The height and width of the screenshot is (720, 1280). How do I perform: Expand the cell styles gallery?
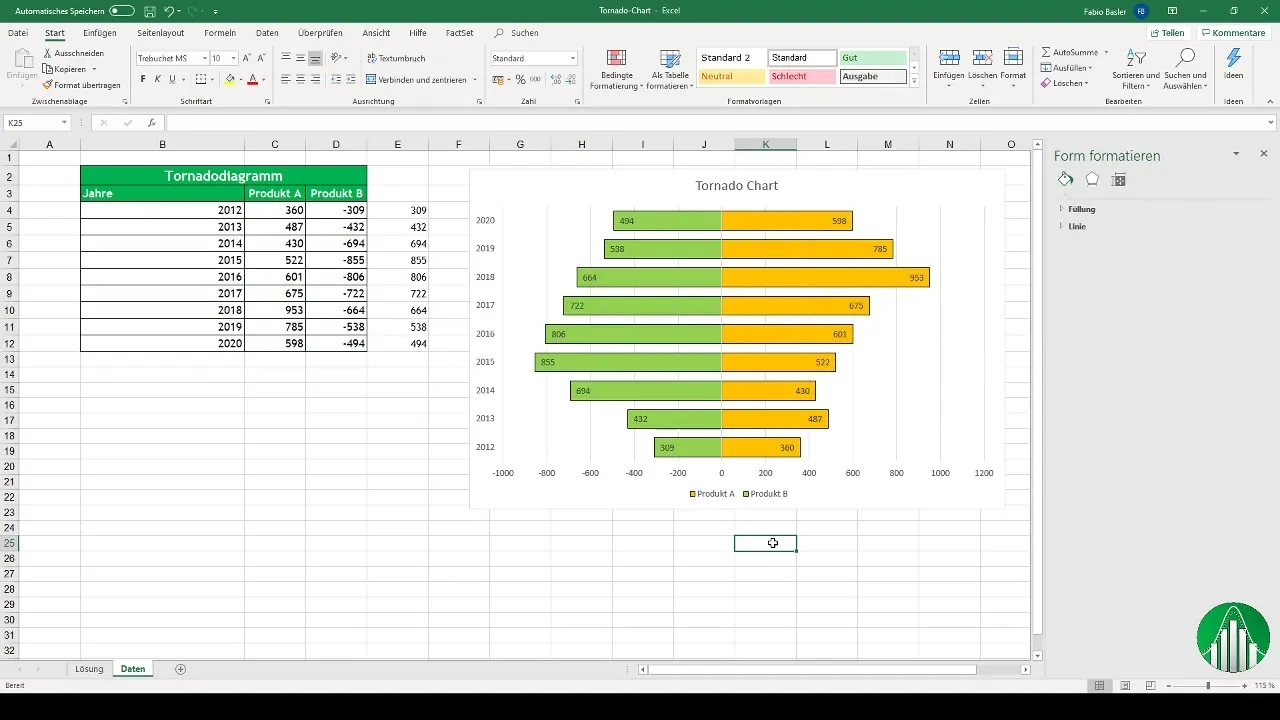pyautogui.click(x=914, y=82)
